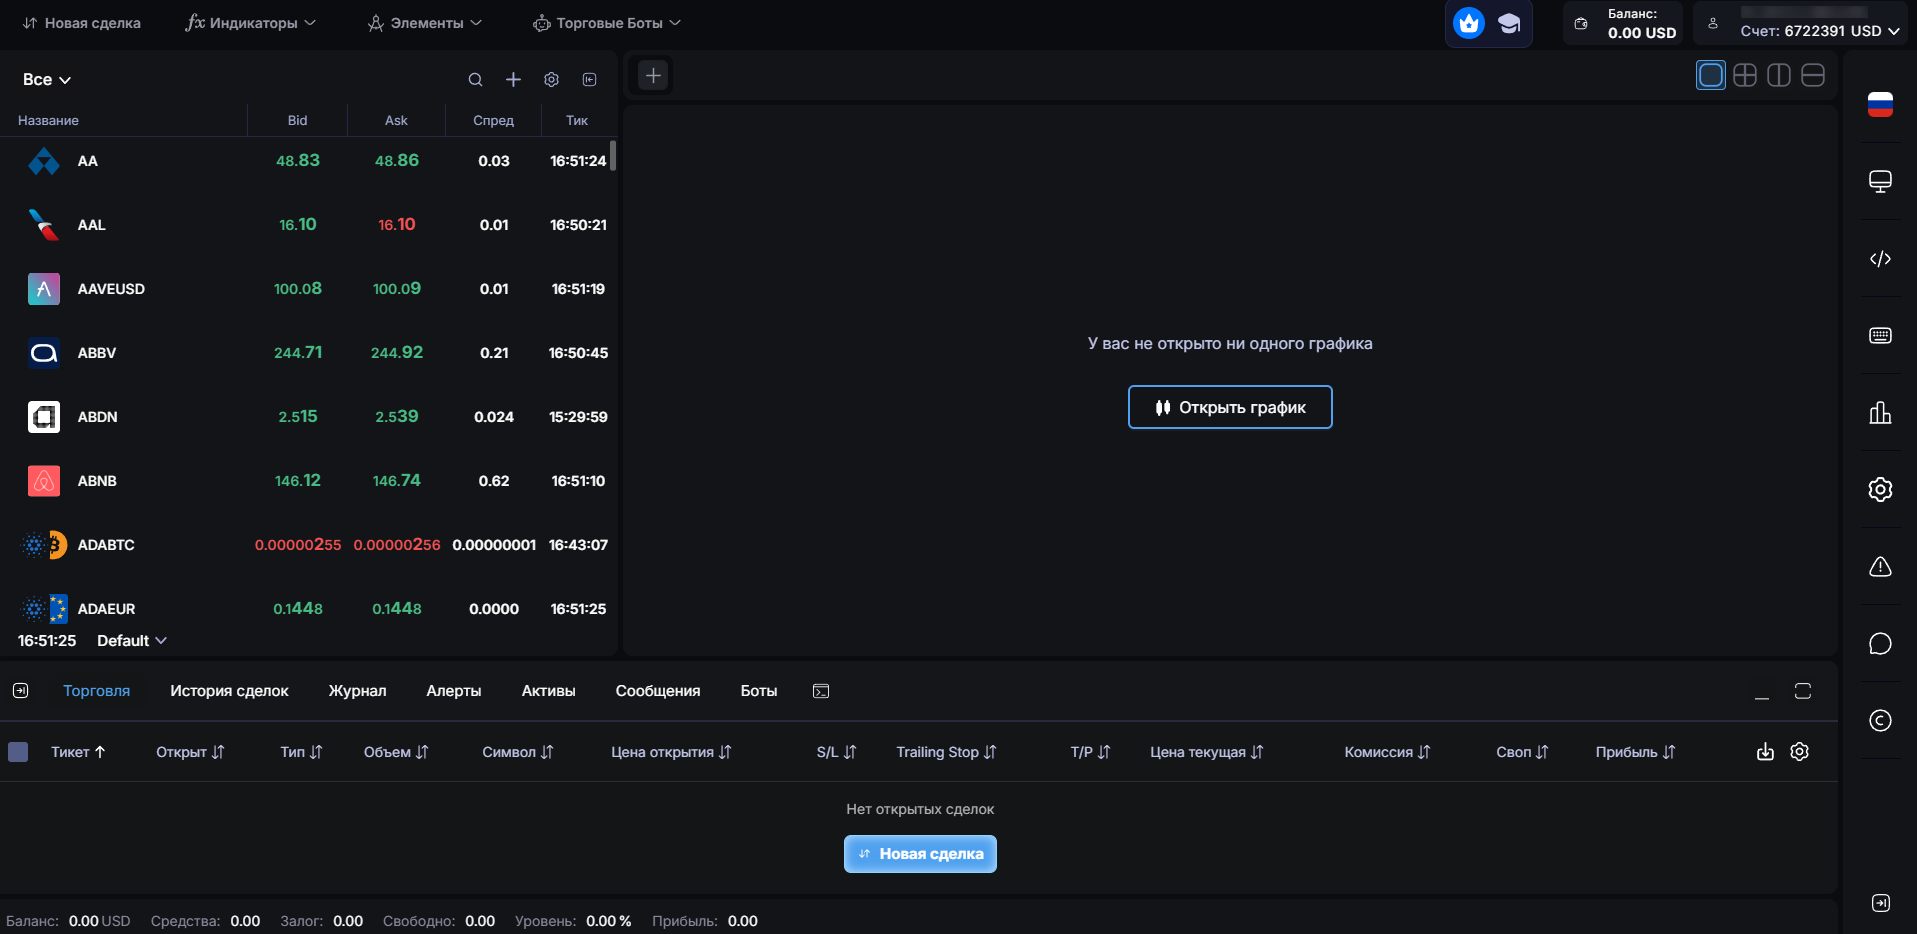Viewport: 1917px width, 934px height.
Task: Open the chat bubble icon in sidebar
Action: tap(1880, 644)
